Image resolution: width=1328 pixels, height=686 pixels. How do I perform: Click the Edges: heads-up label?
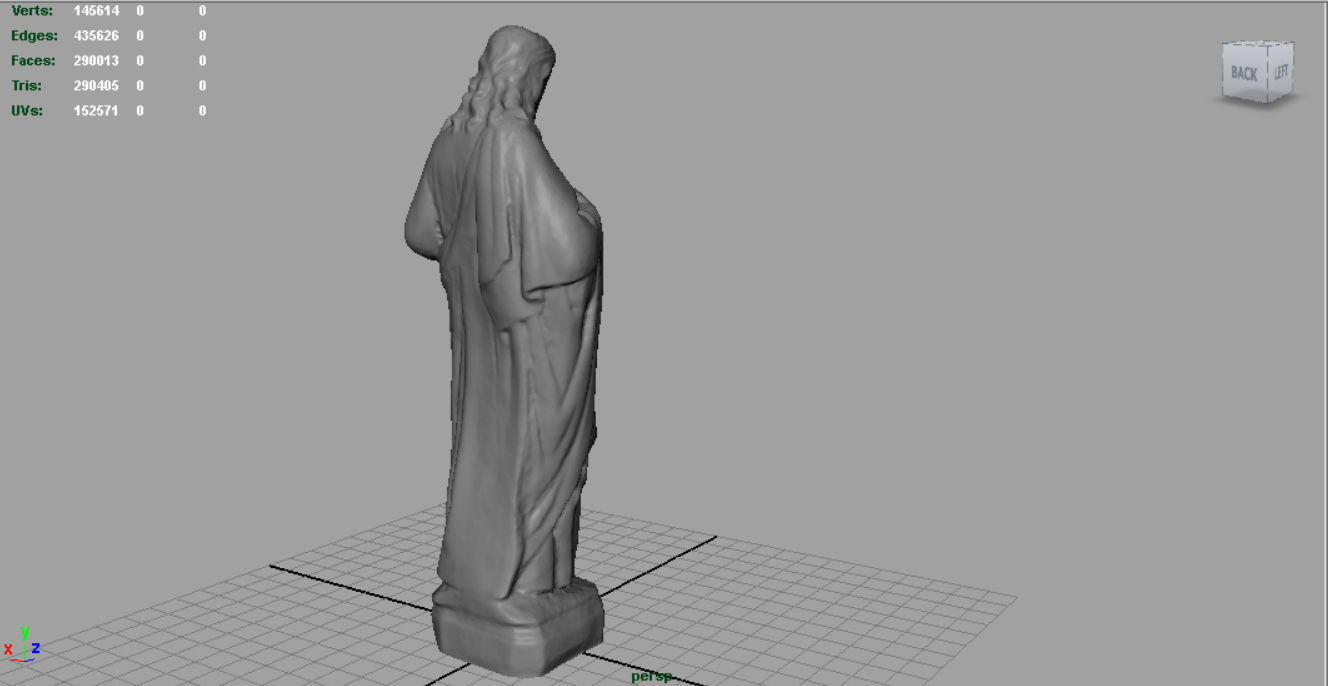click(34, 36)
